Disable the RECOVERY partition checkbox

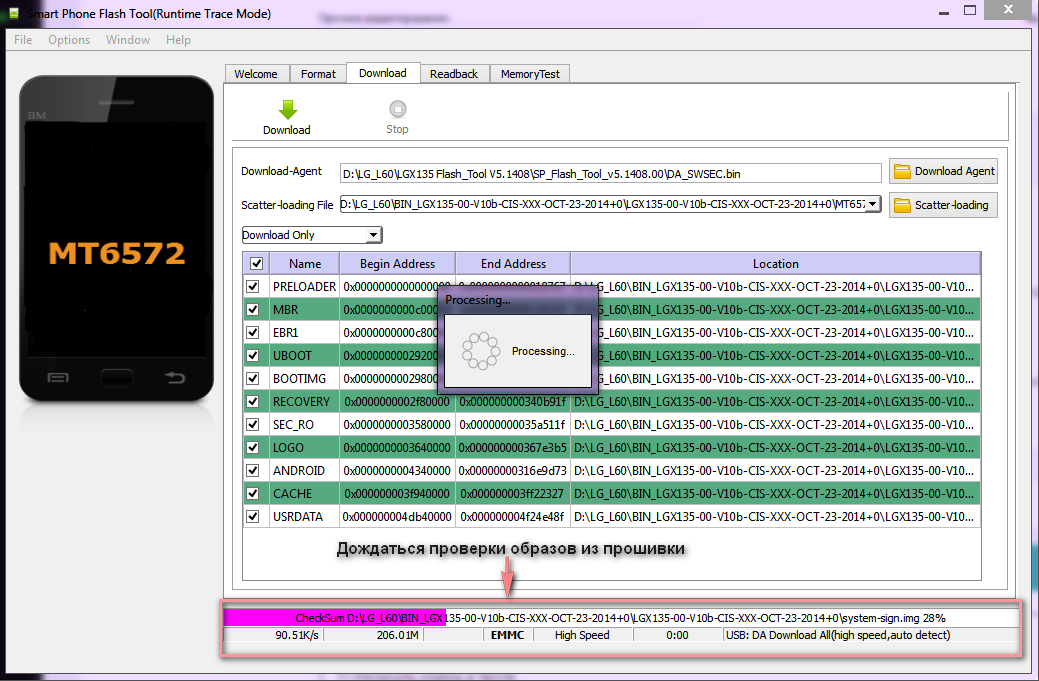pyautogui.click(x=256, y=402)
